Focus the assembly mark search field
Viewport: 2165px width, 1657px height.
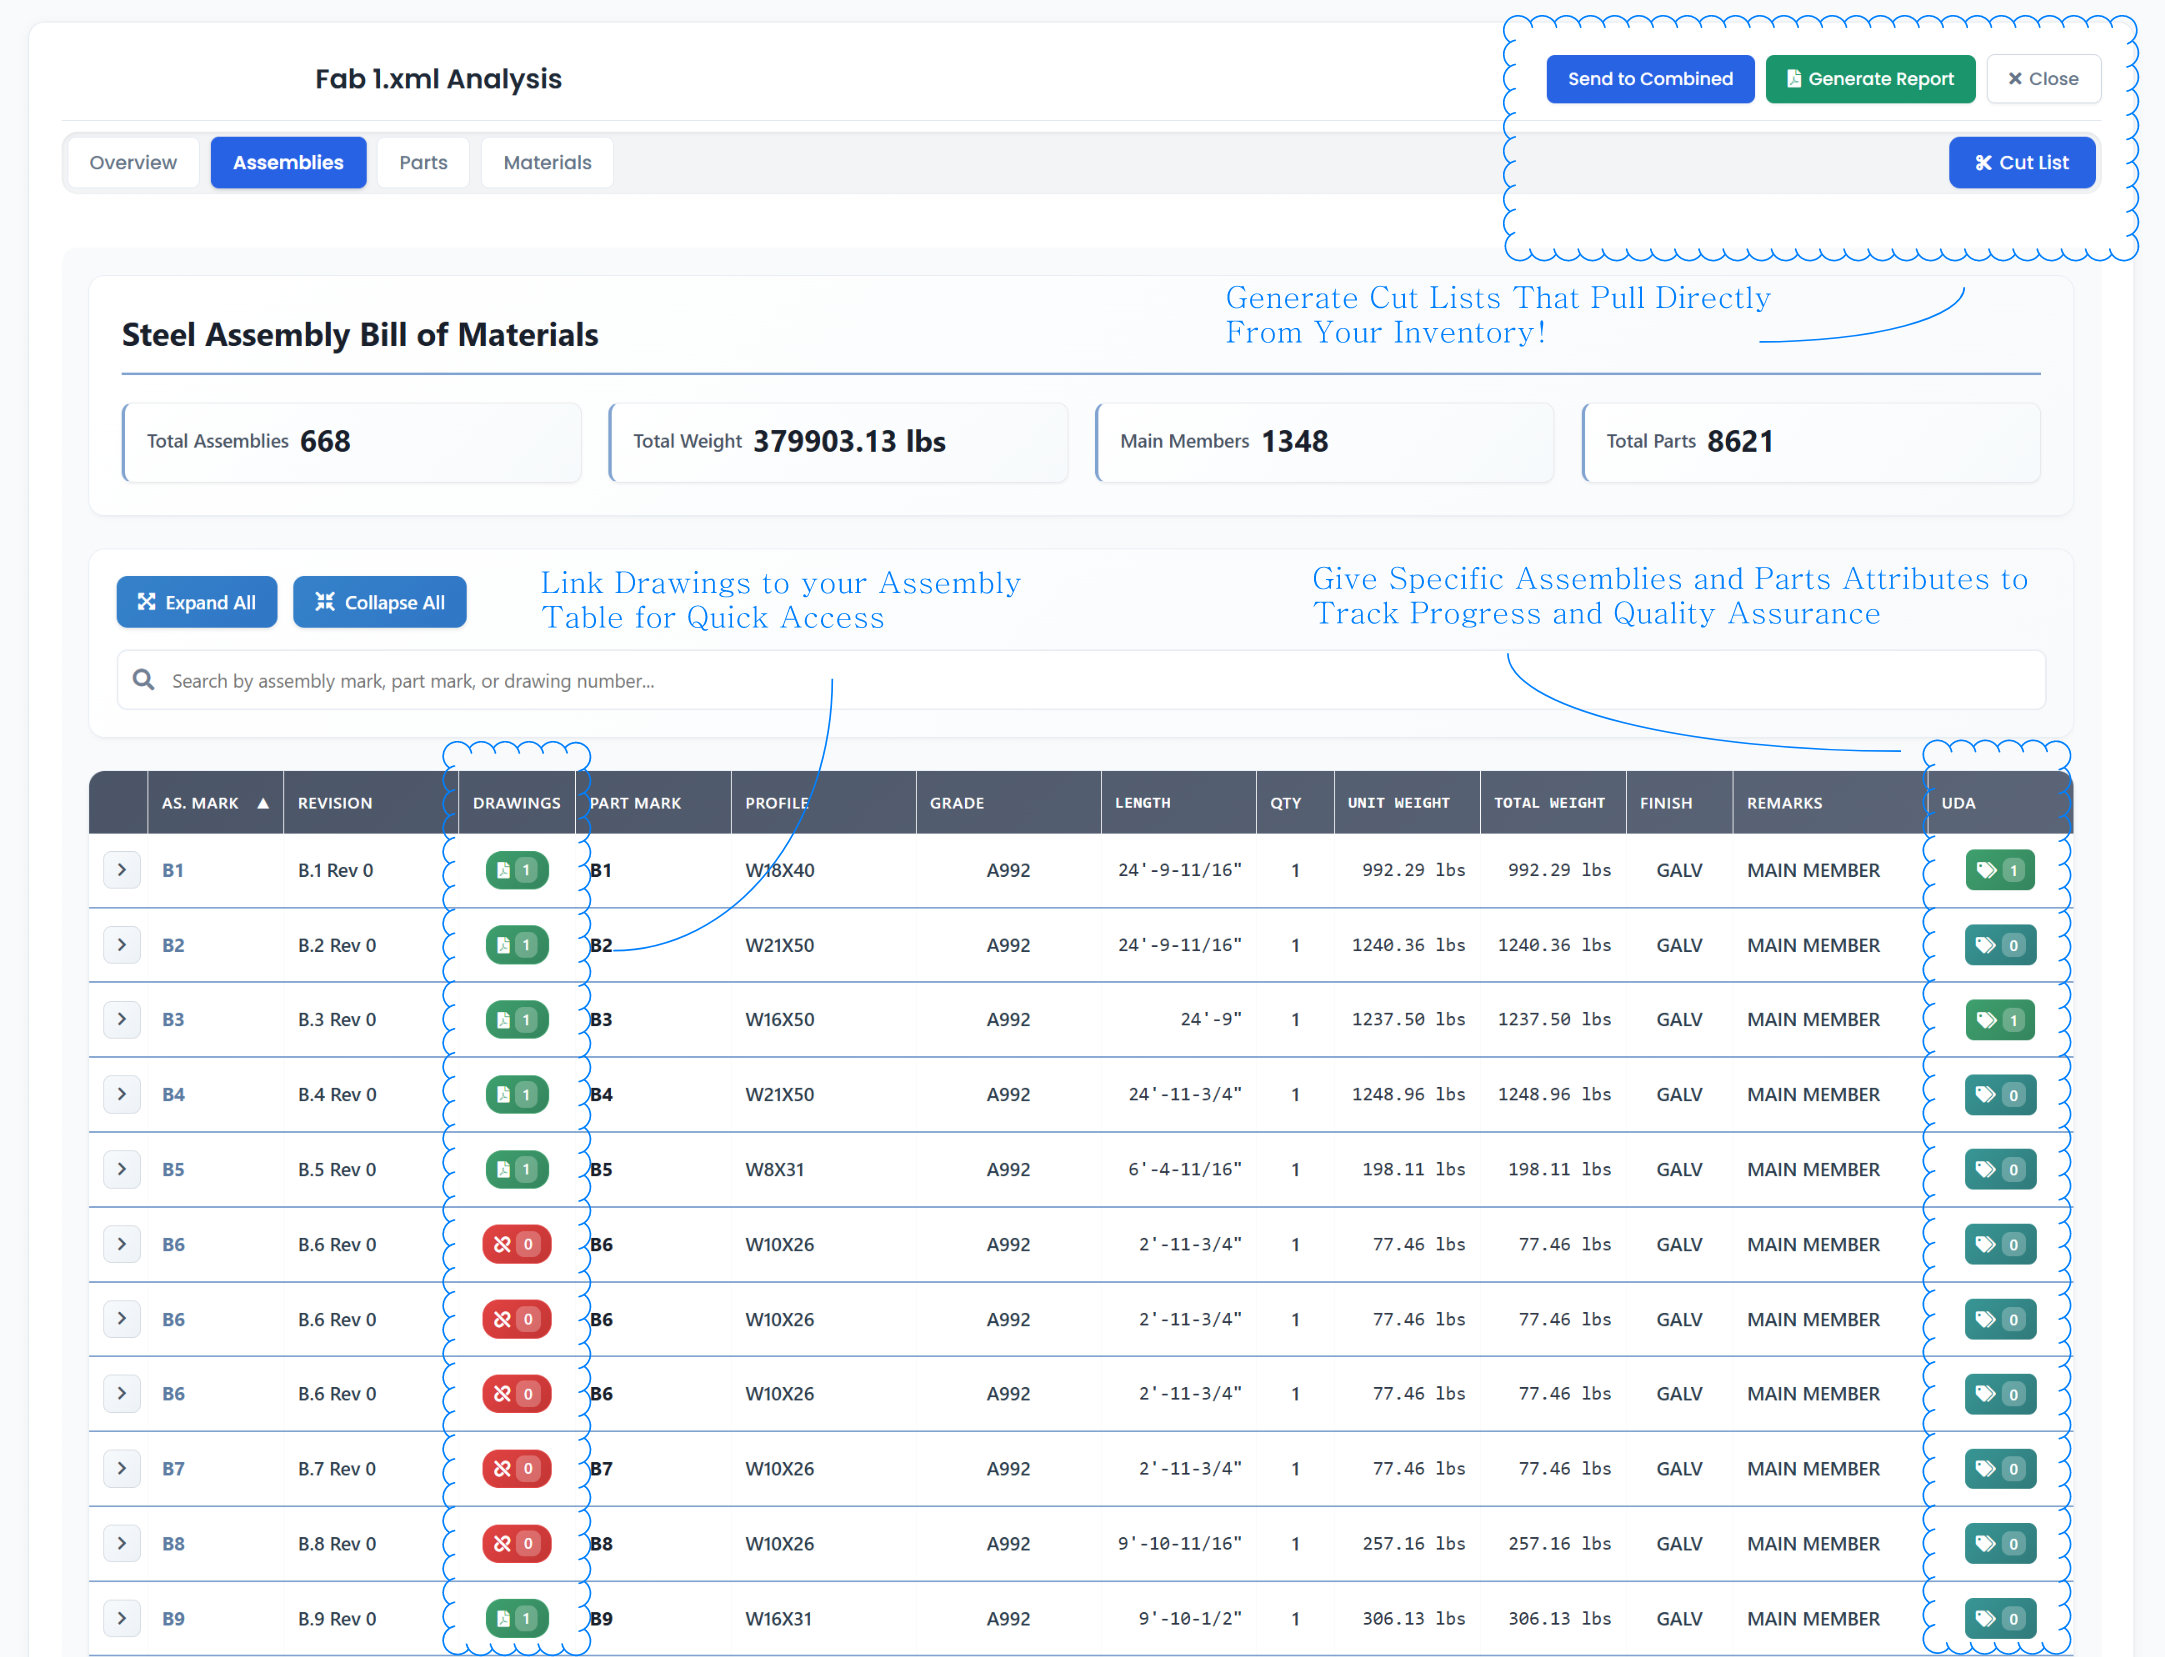1080,680
